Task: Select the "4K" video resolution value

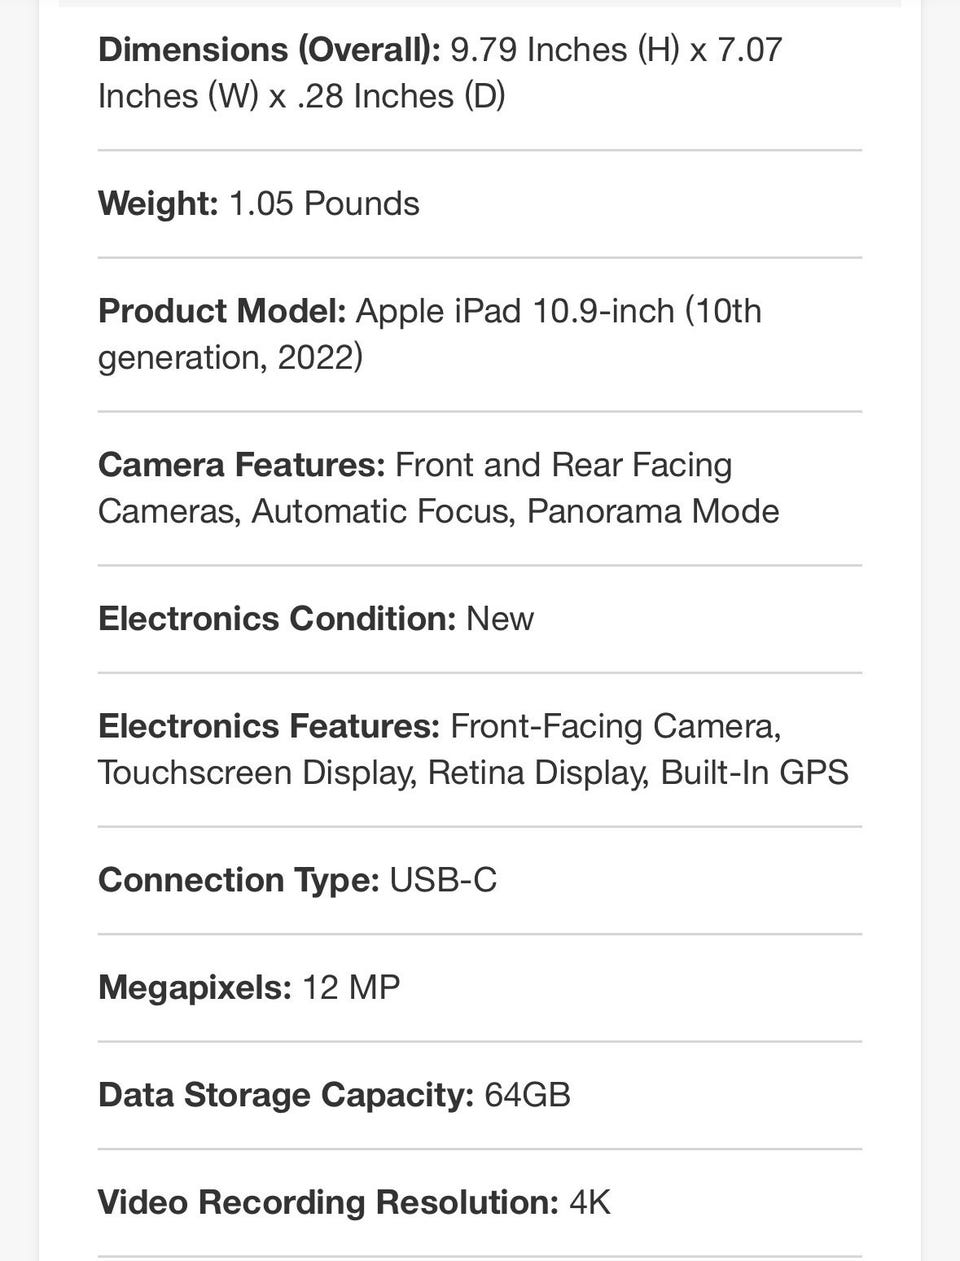Action: click(590, 1202)
